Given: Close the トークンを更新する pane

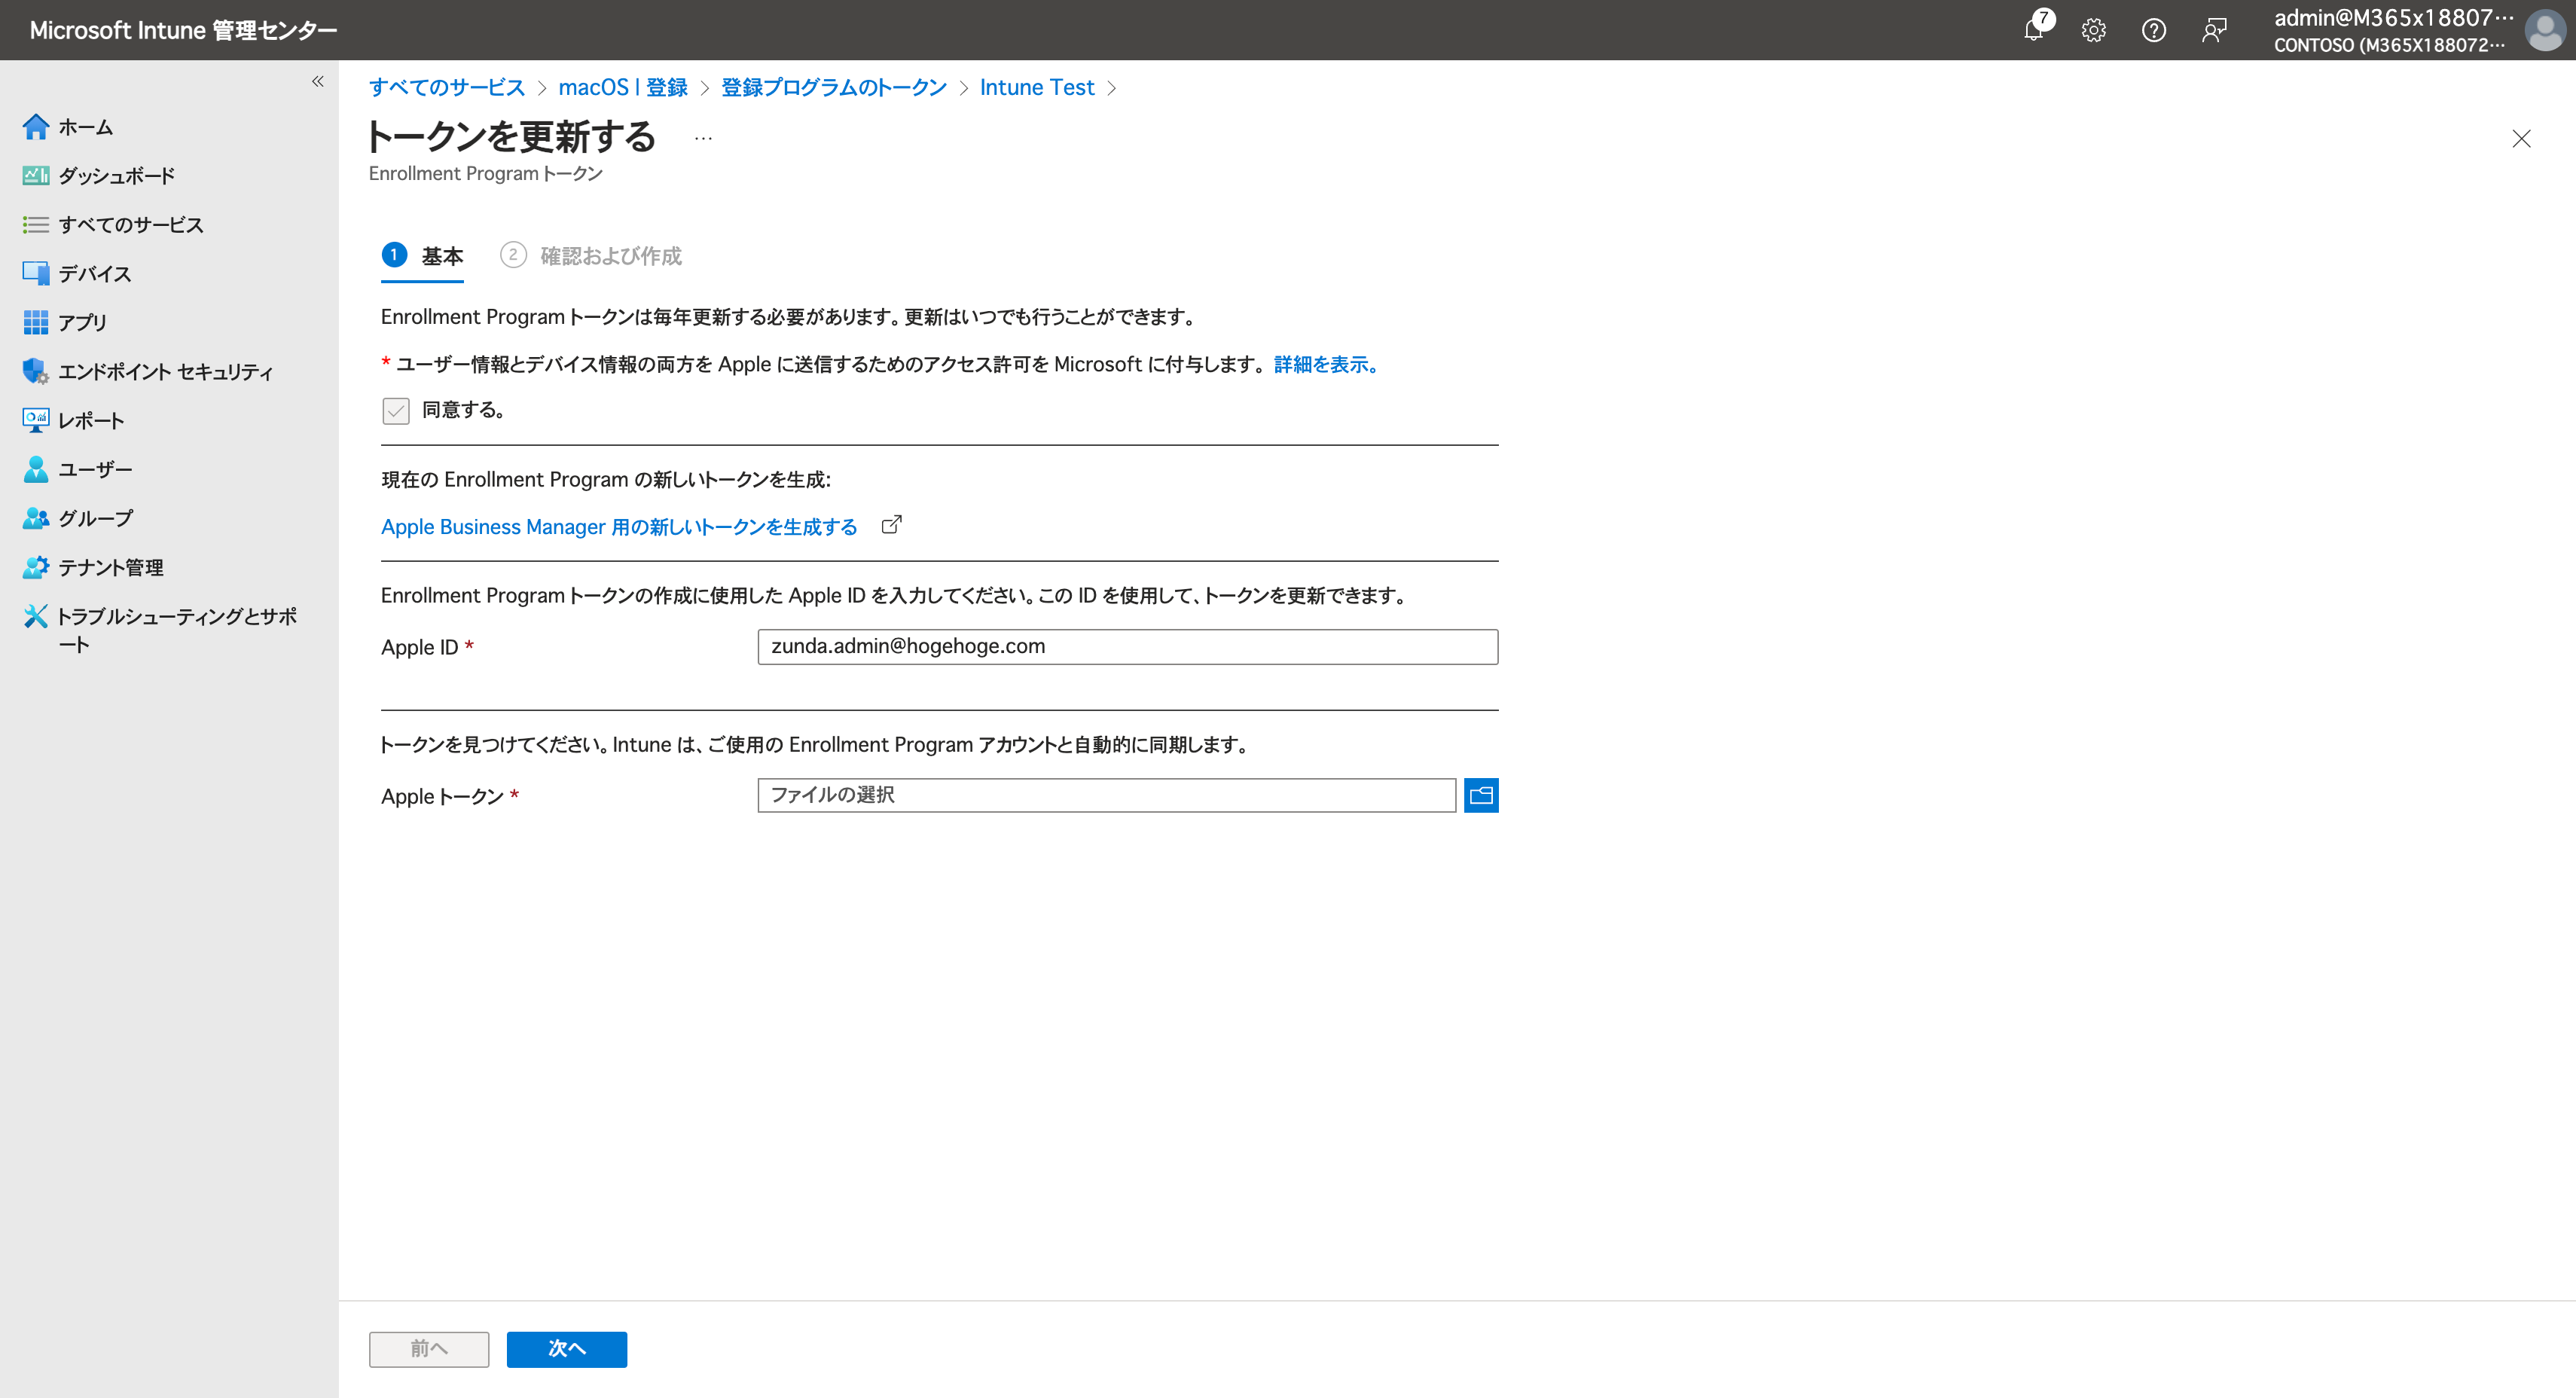Looking at the screenshot, I should pos(2521,139).
